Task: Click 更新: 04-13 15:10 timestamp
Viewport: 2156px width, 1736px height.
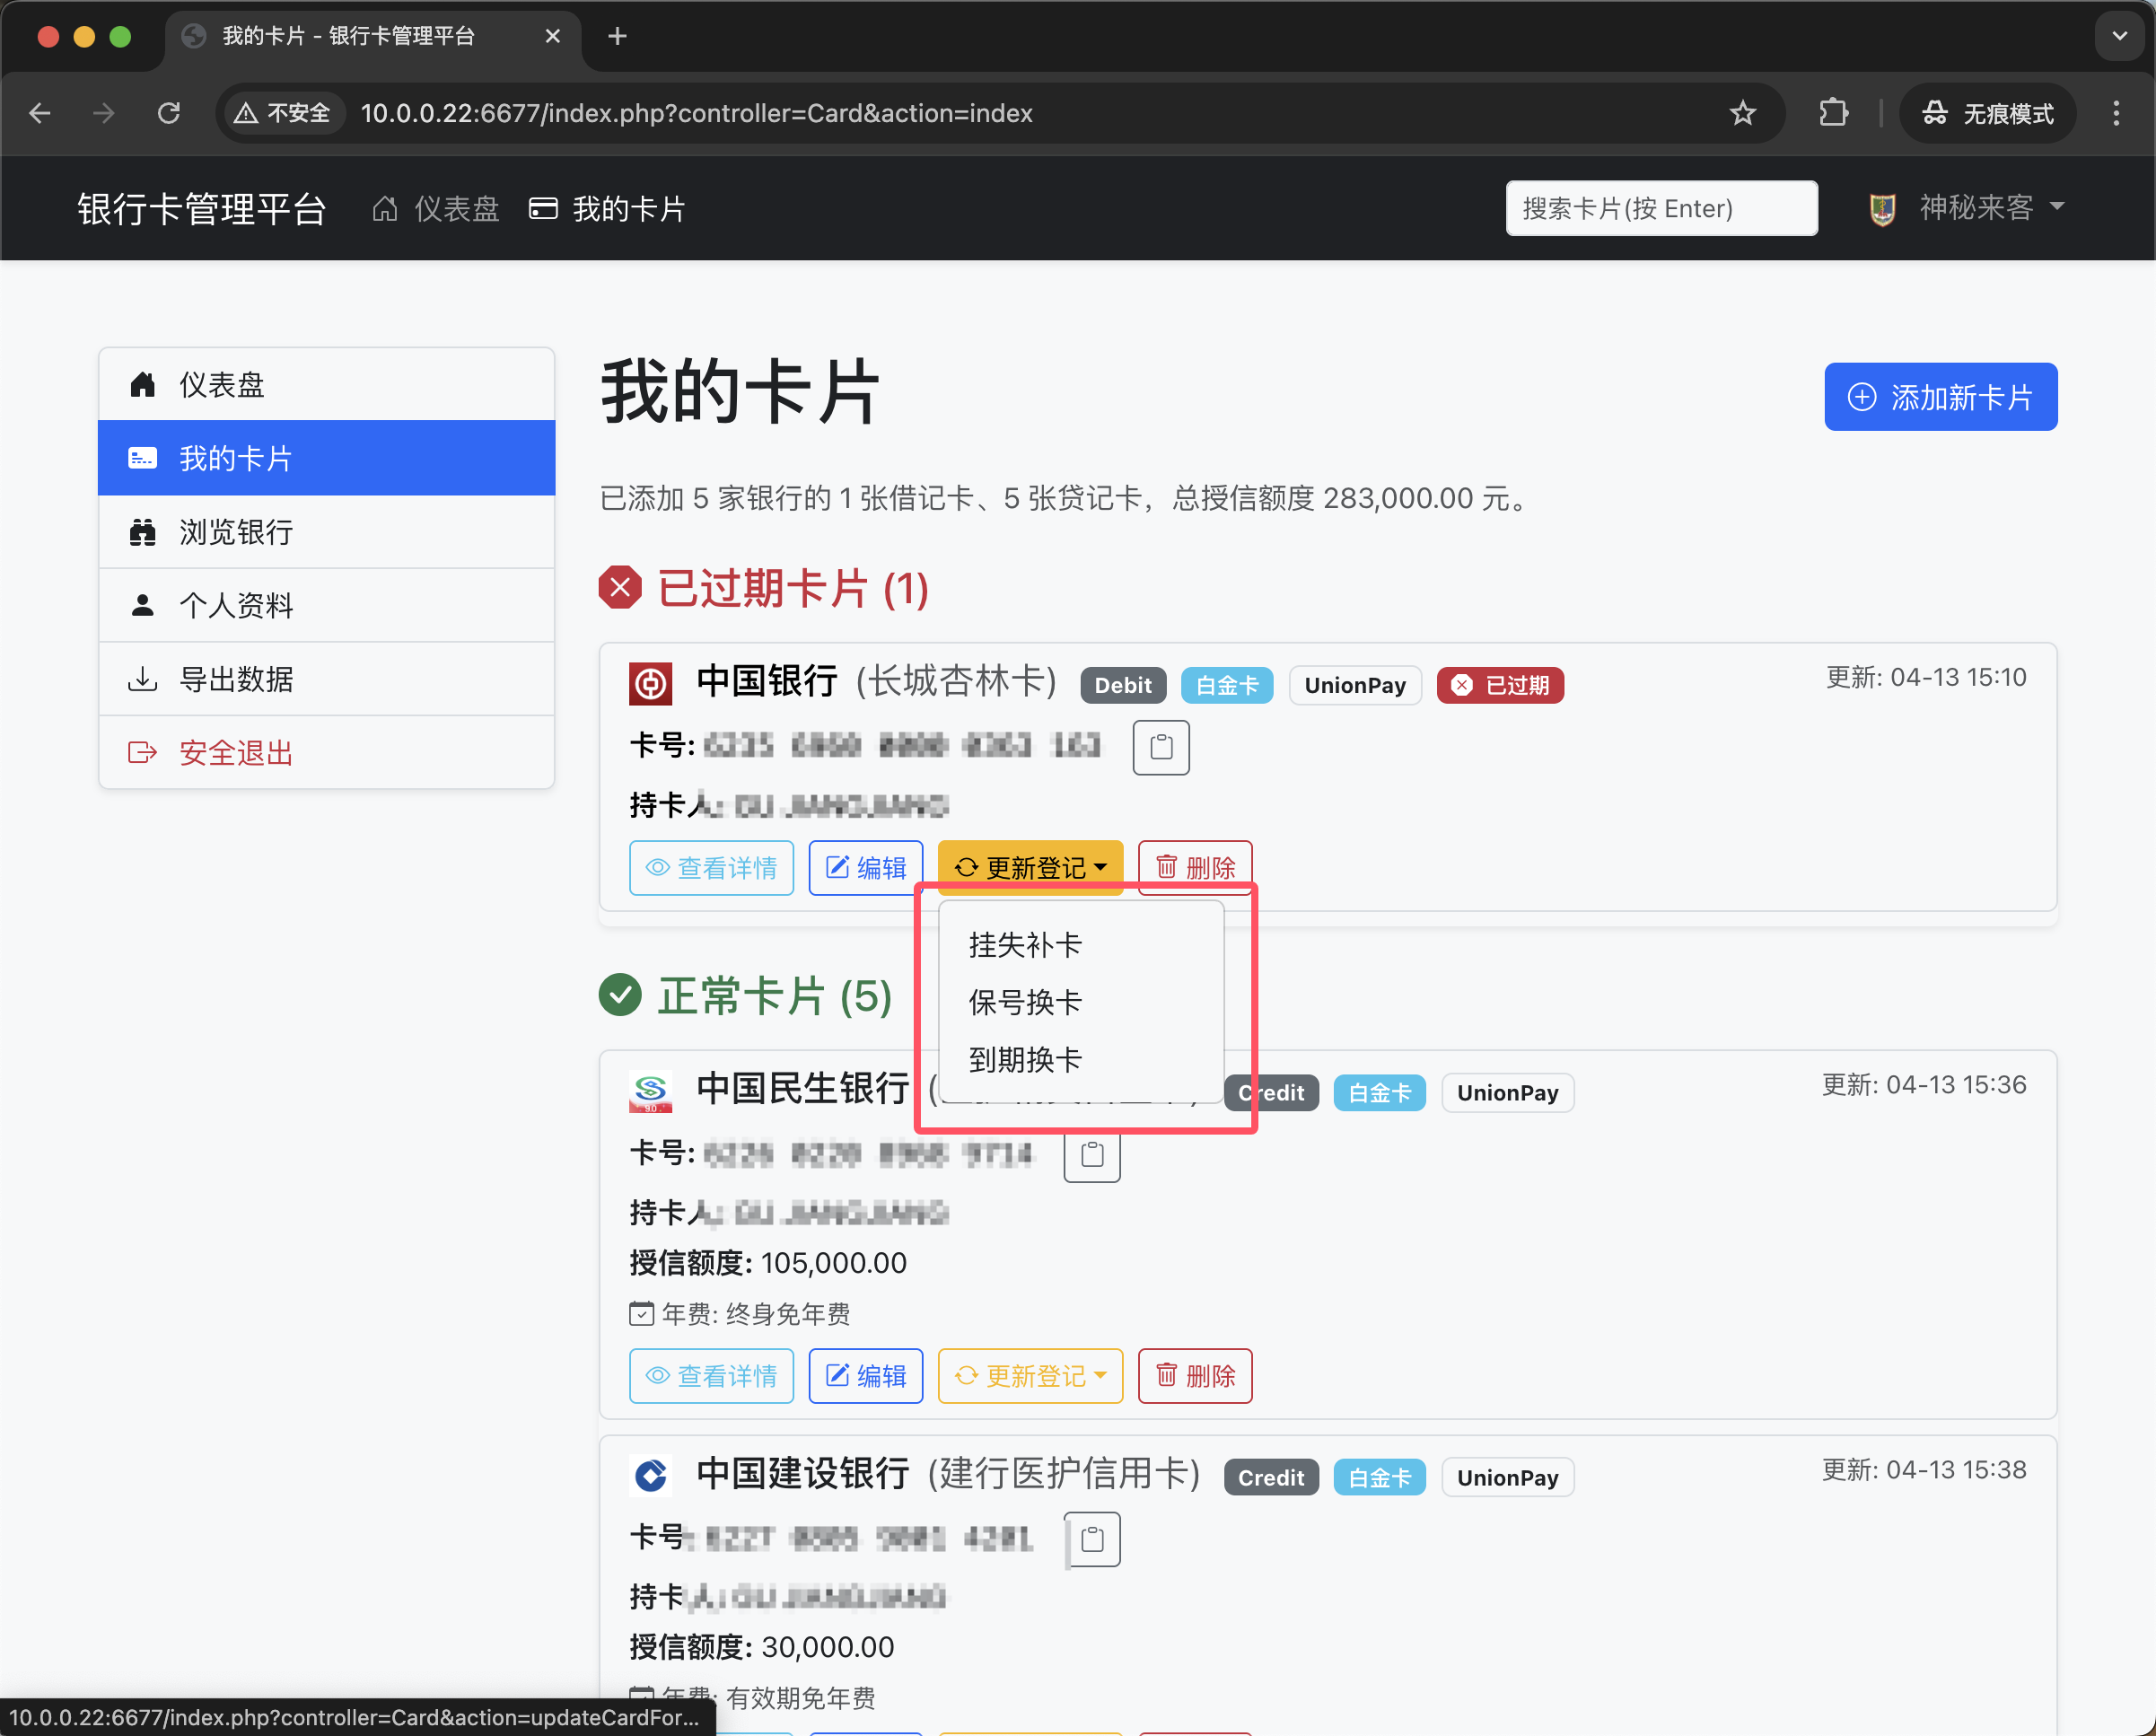Action: pos(1926,677)
